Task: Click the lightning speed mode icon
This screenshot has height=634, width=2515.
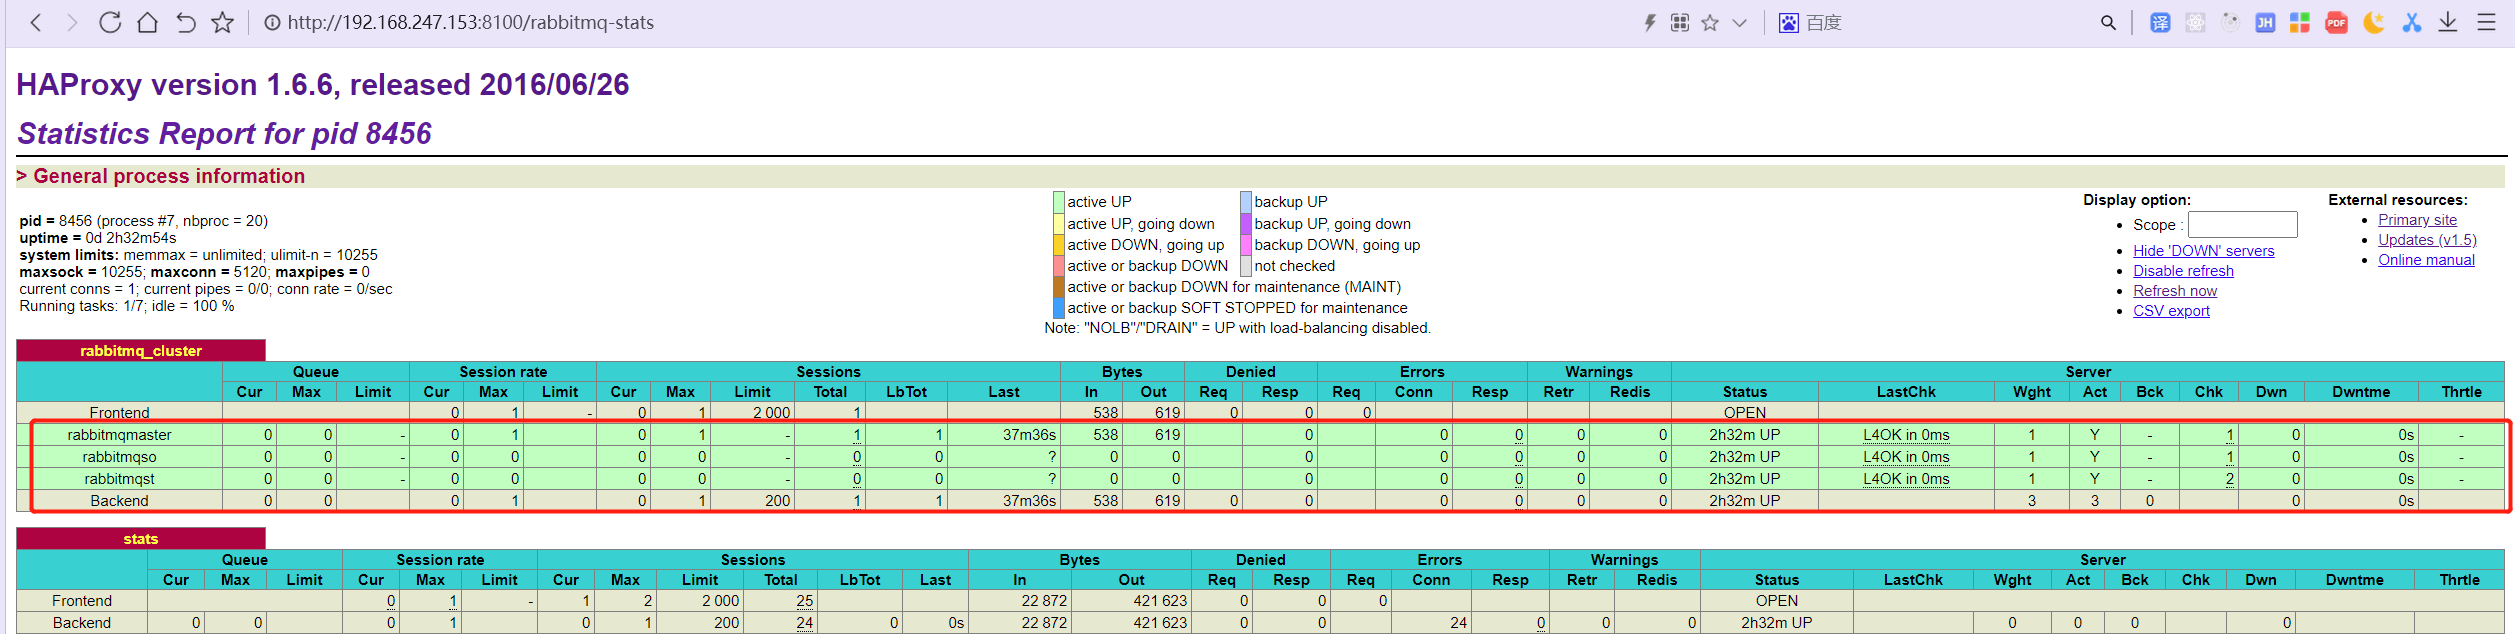Action: [x=1650, y=22]
